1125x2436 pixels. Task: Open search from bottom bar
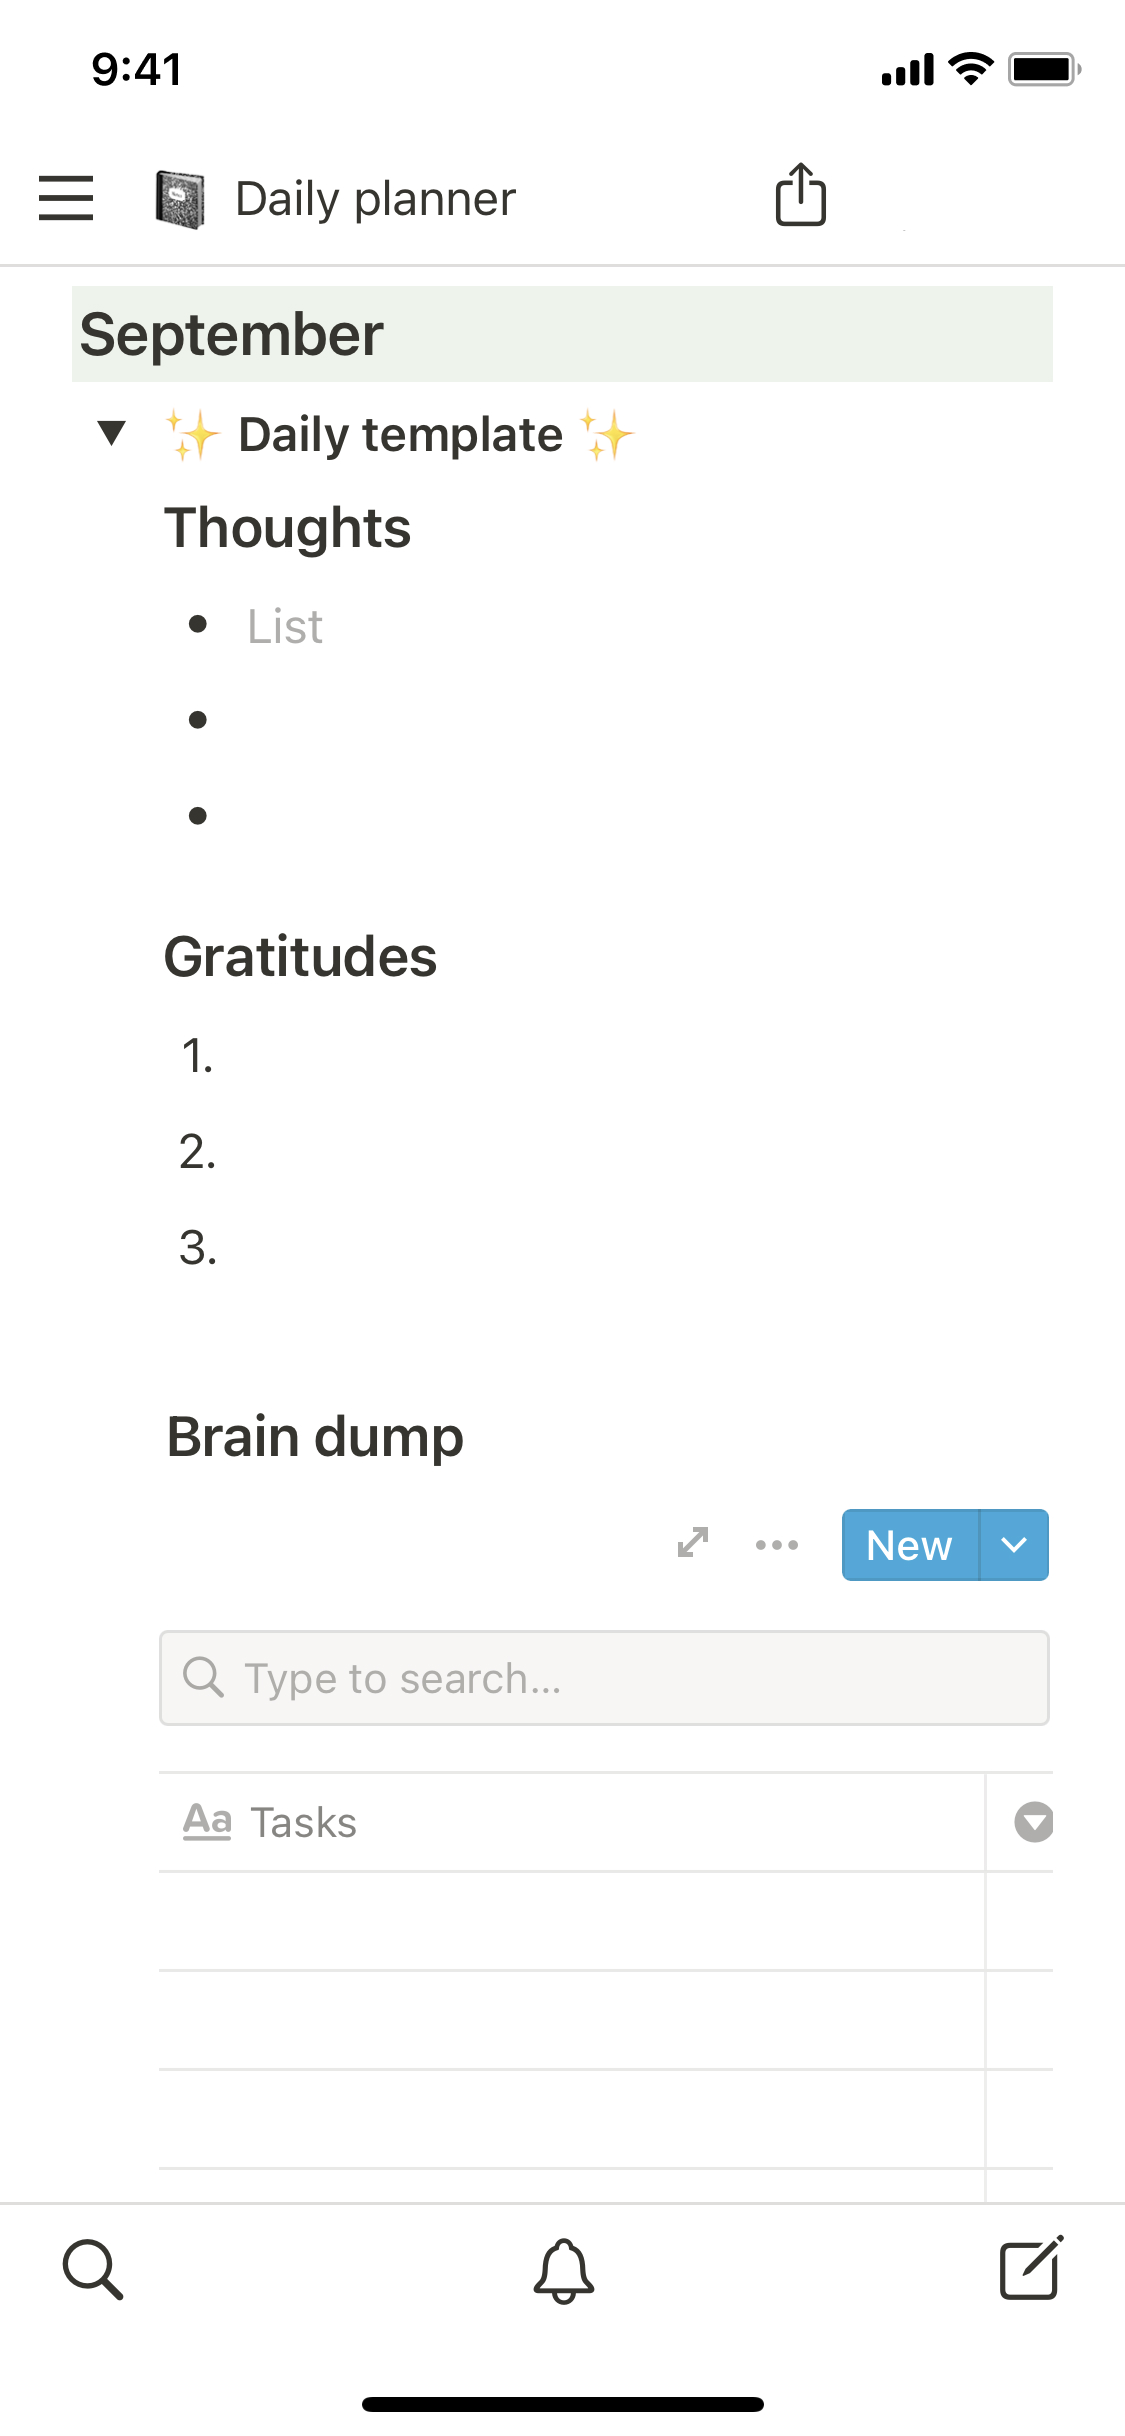[x=93, y=2270]
